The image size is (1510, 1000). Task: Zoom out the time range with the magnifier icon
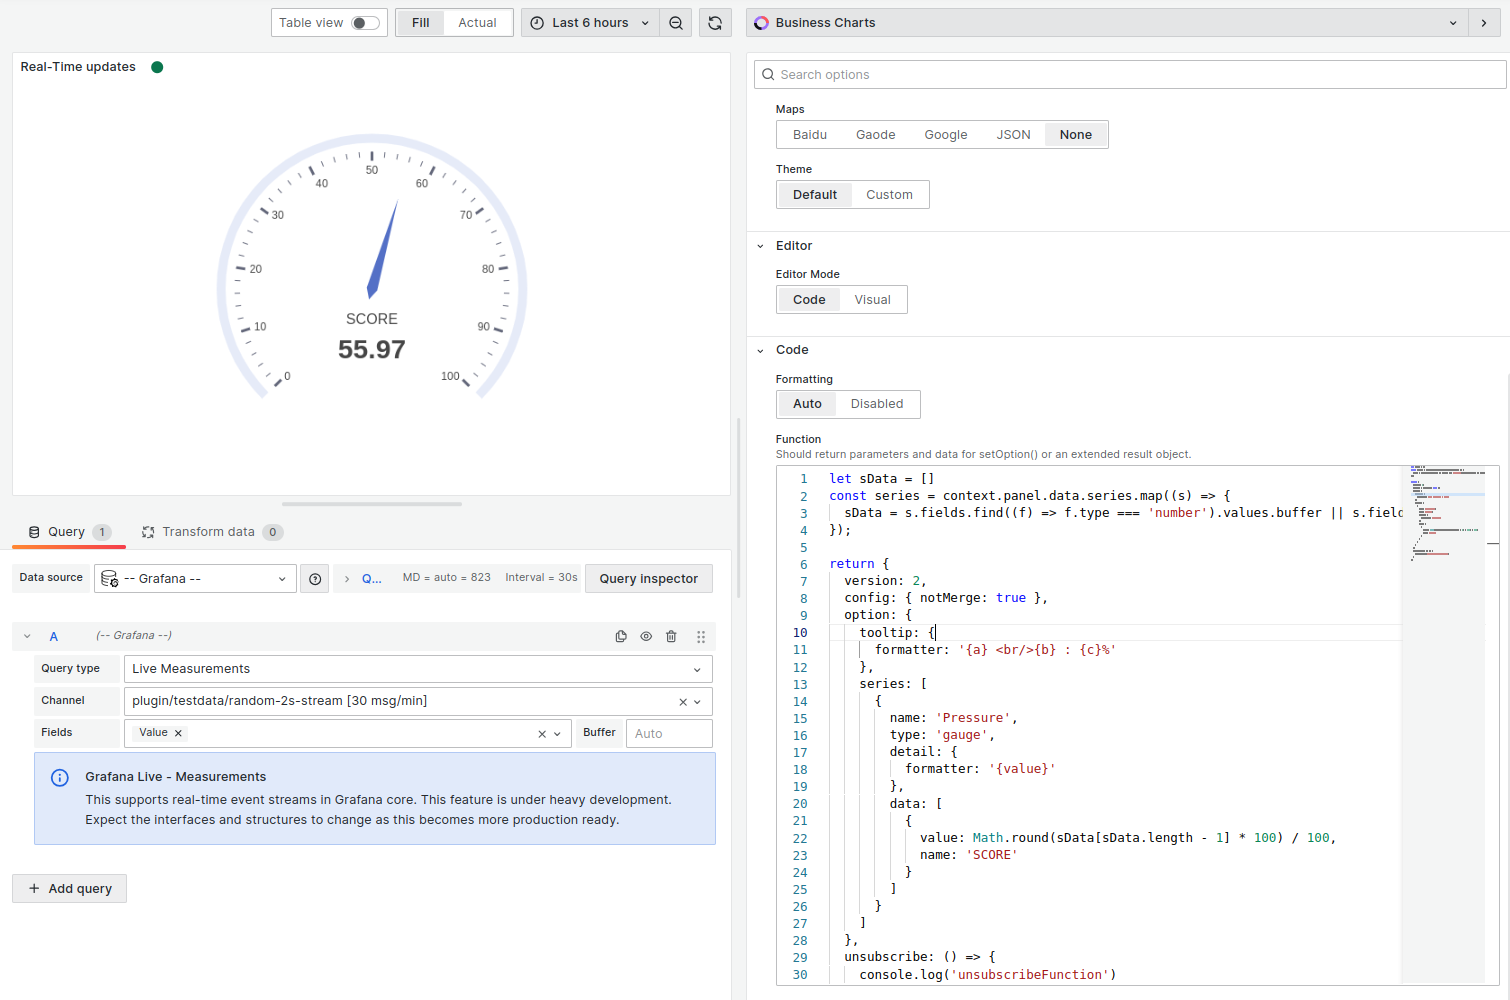pyautogui.click(x=676, y=22)
